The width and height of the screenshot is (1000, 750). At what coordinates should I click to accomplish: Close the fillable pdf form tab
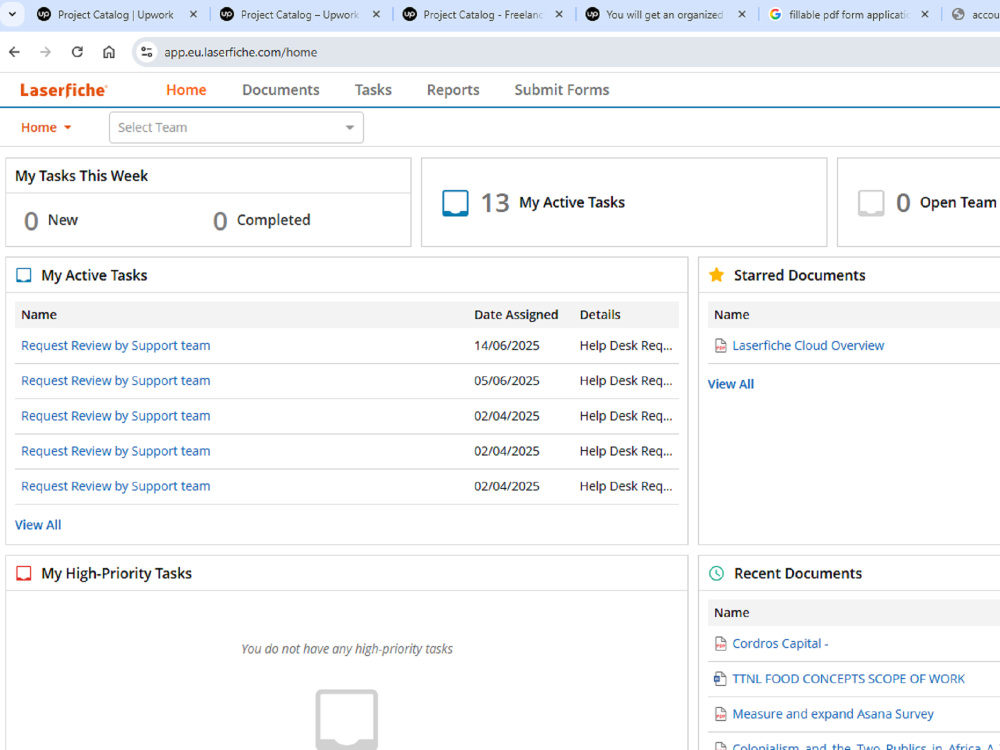click(x=925, y=14)
